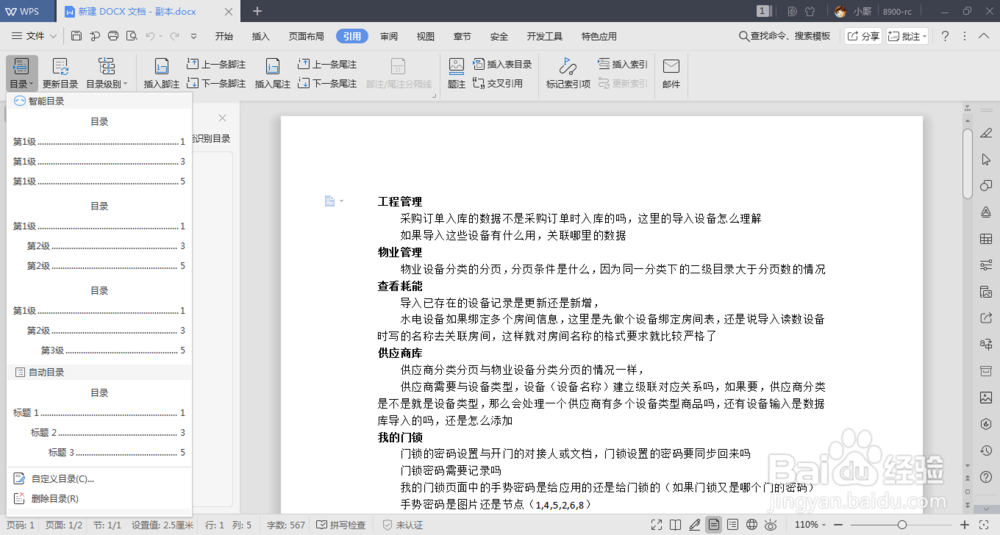Click the zoom in plus button

pyautogui.click(x=964, y=525)
